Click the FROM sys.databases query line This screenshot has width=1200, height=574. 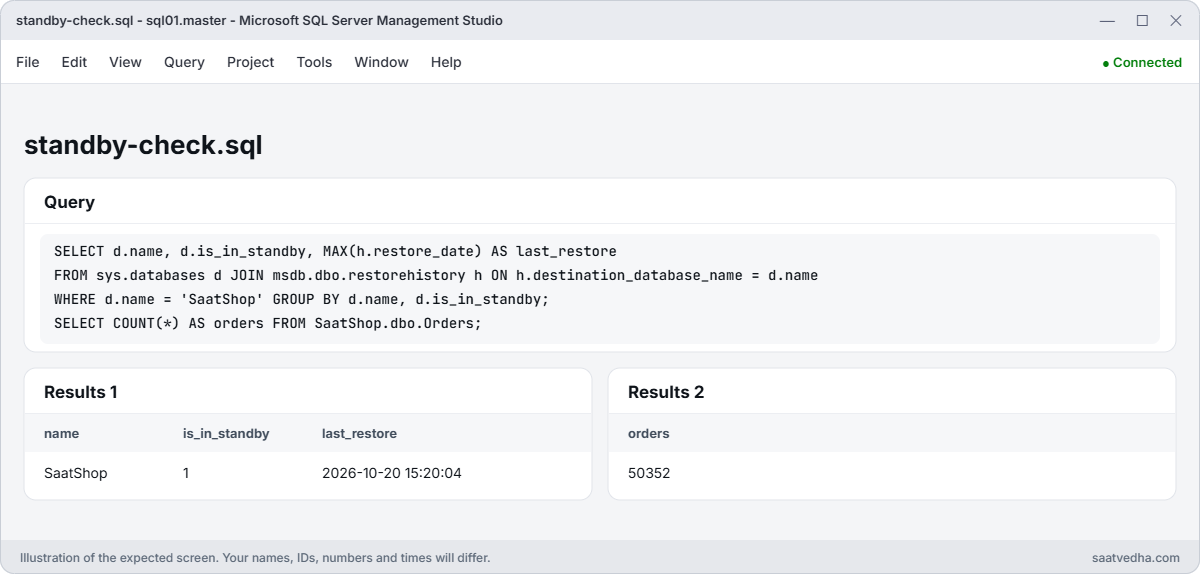tap(436, 275)
